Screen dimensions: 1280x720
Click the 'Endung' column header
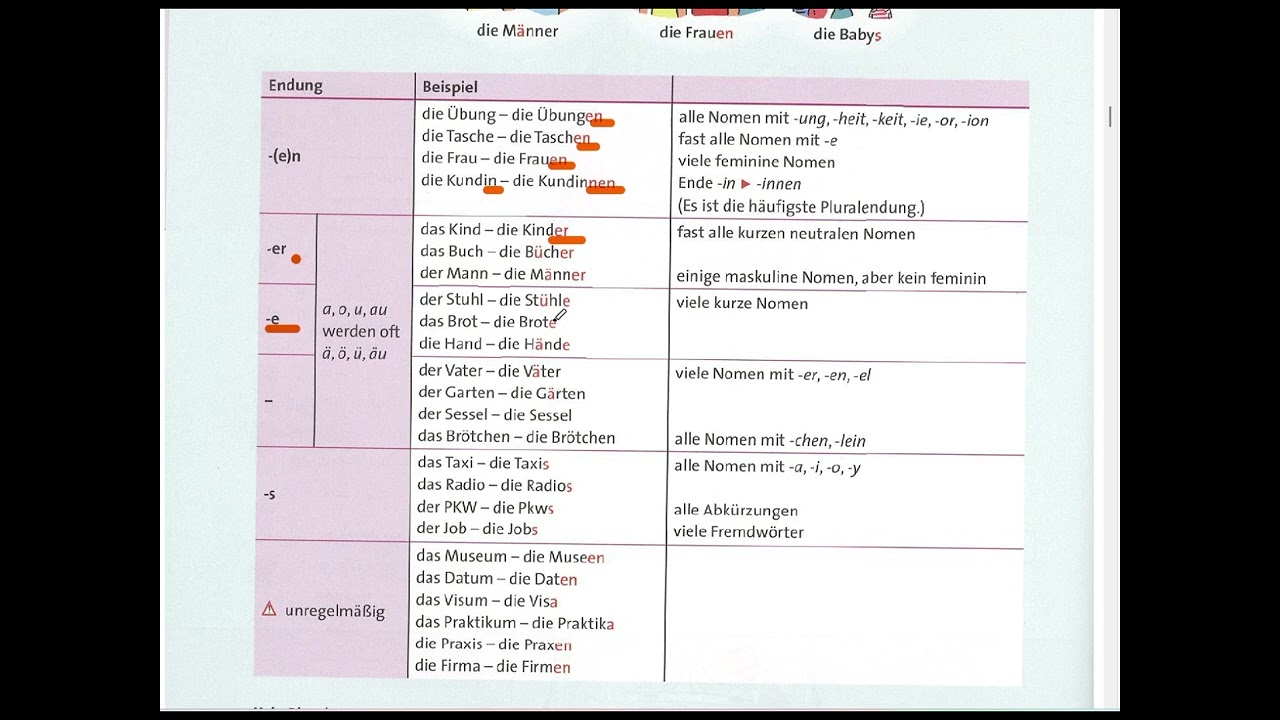295,86
